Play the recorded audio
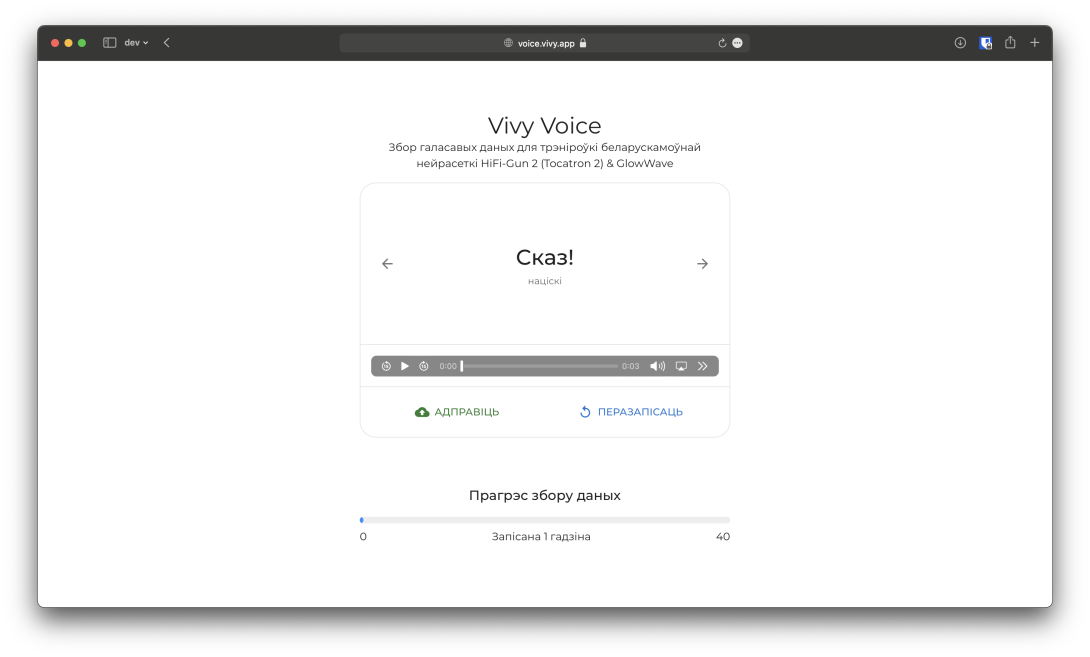The height and width of the screenshot is (657, 1090). coord(405,366)
